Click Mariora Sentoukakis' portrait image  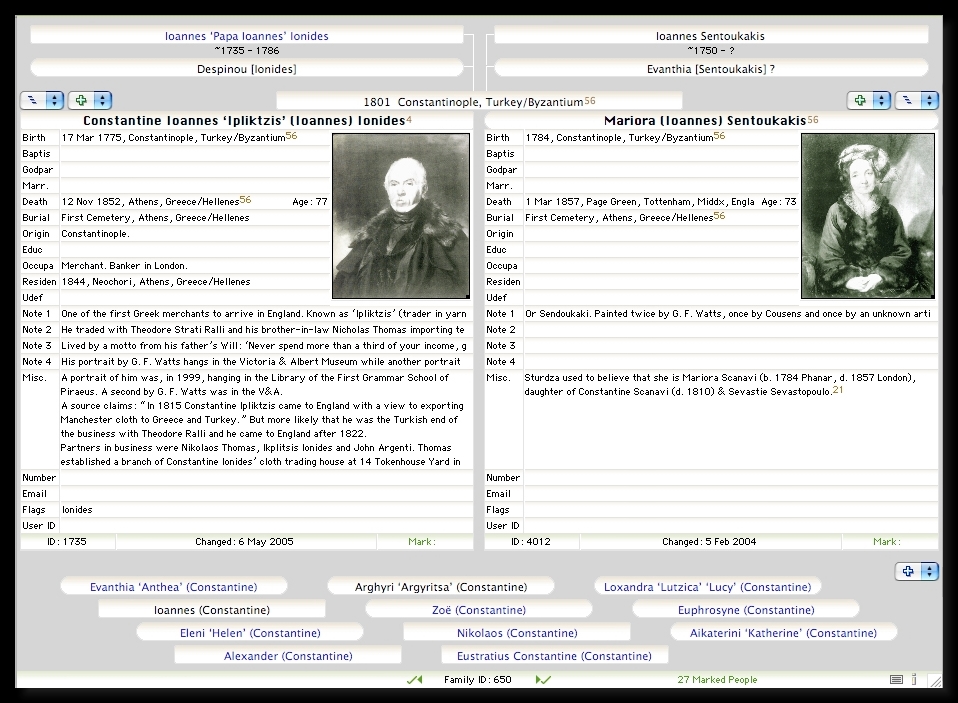click(867, 216)
